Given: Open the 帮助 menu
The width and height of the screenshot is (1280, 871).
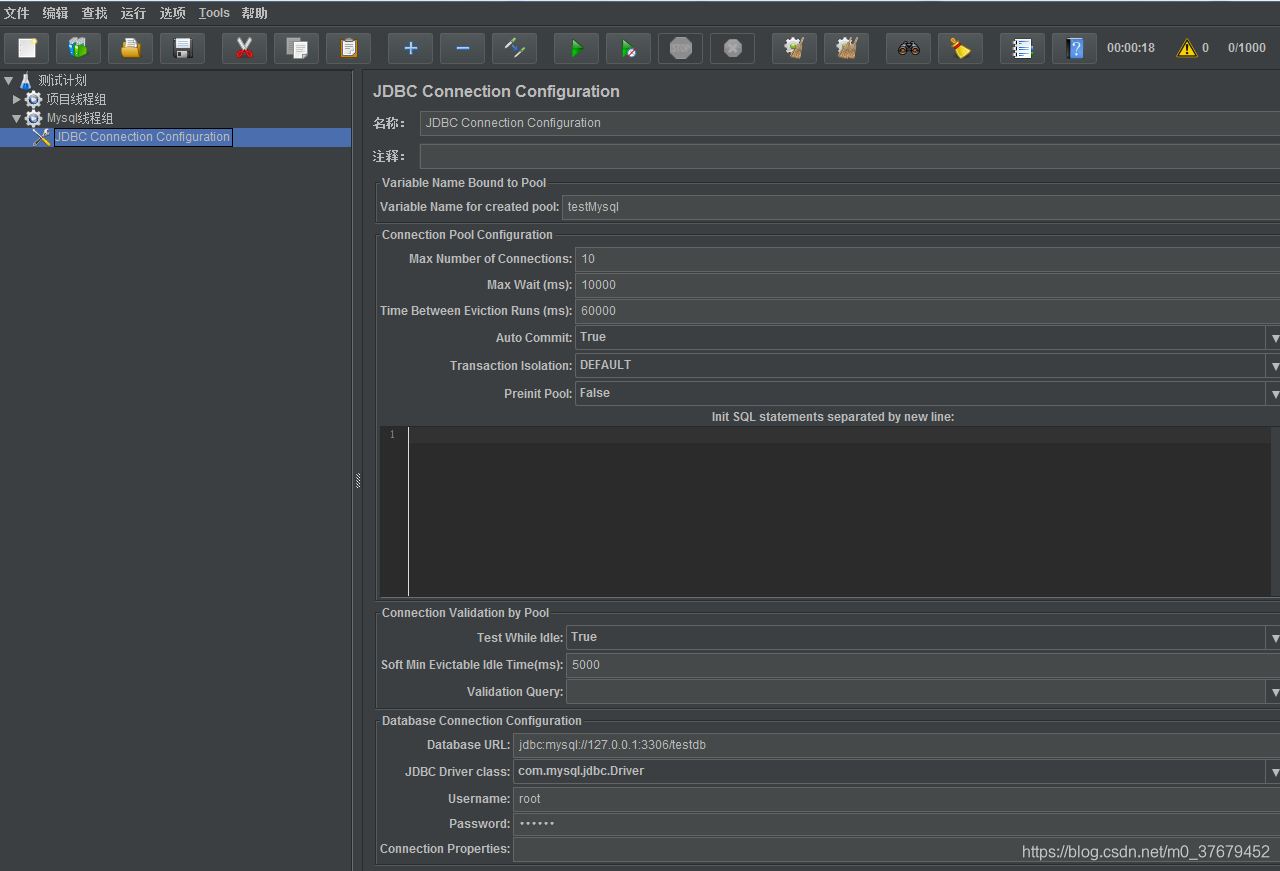Looking at the screenshot, I should click(254, 13).
